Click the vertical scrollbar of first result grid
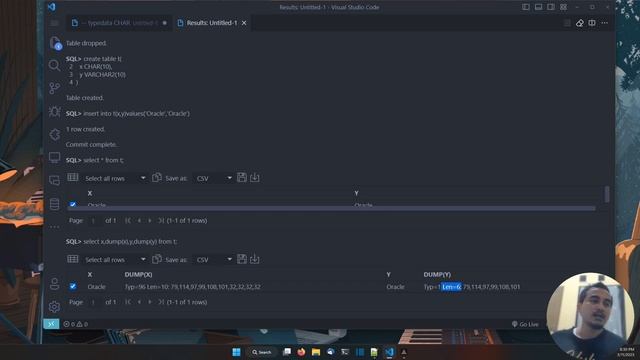Image resolution: width=640 pixels, height=360 pixels. click(x=607, y=194)
